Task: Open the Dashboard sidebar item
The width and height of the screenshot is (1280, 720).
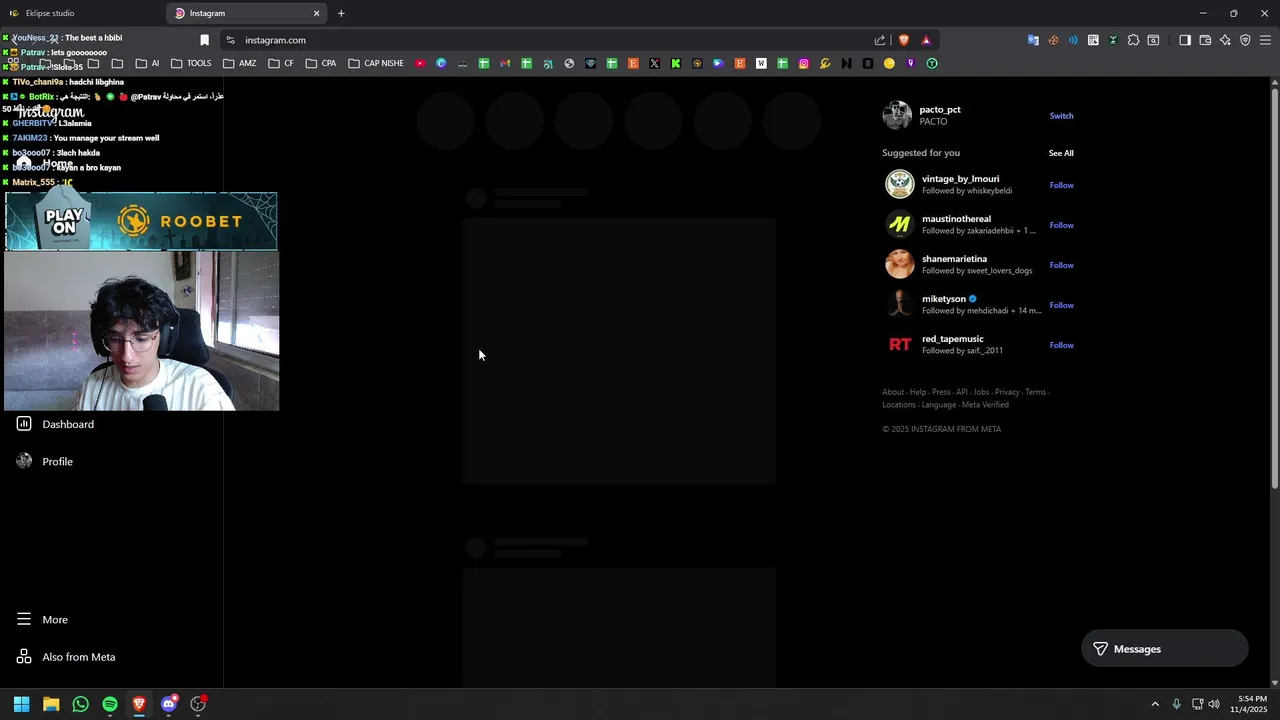Action: click(55, 424)
